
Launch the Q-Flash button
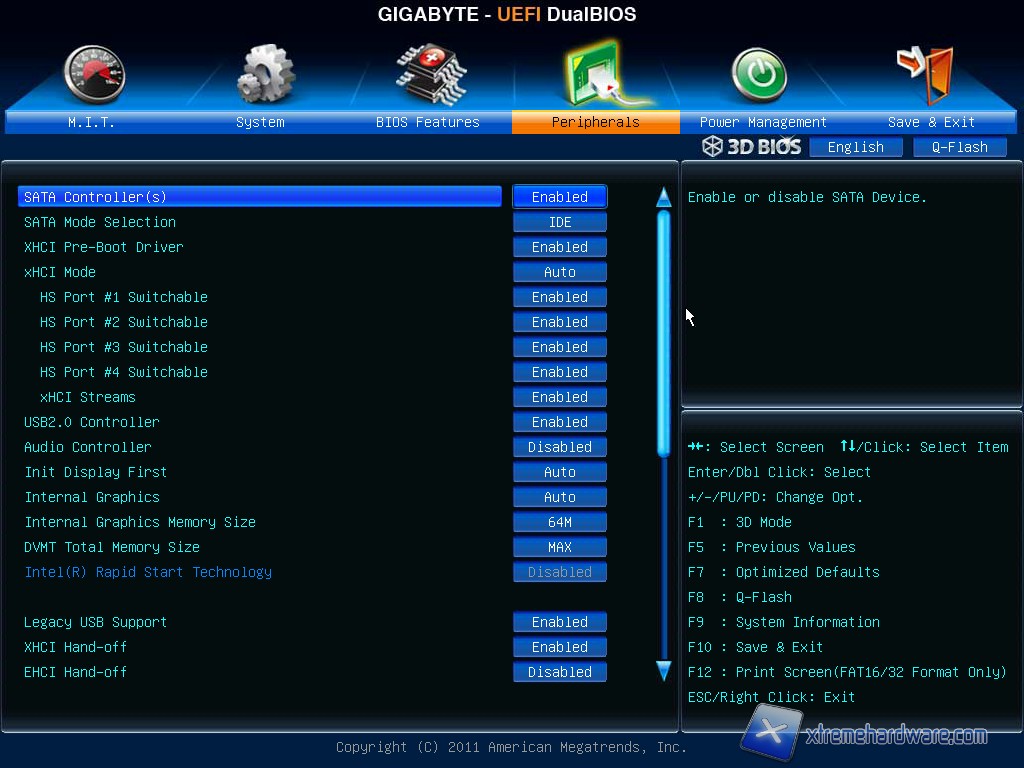pyautogui.click(x=959, y=147)
